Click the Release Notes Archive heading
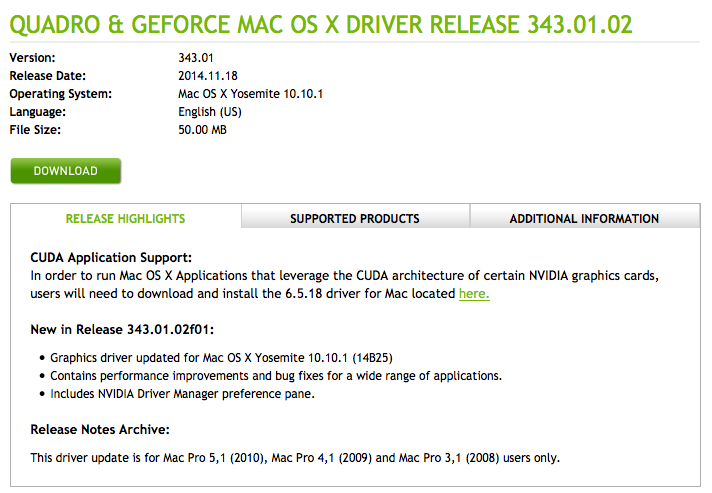712x493 pixels. tap(100, 429)
